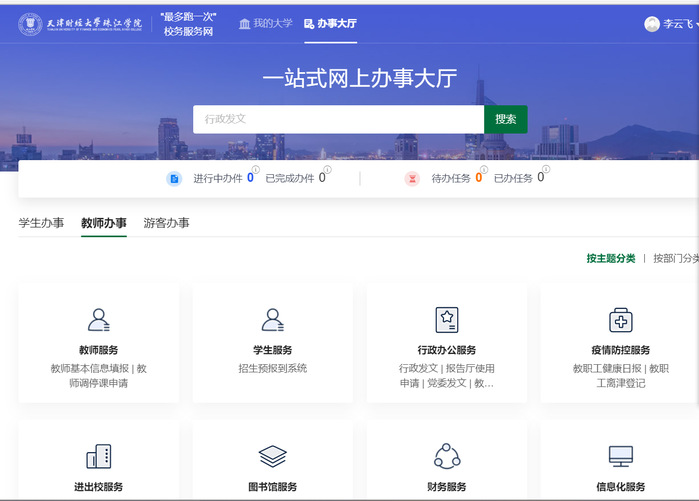The height and width of the screenshot is (501, 699).
Task: Open 办事大厅 in top navigation
Action: click(330, 23)
